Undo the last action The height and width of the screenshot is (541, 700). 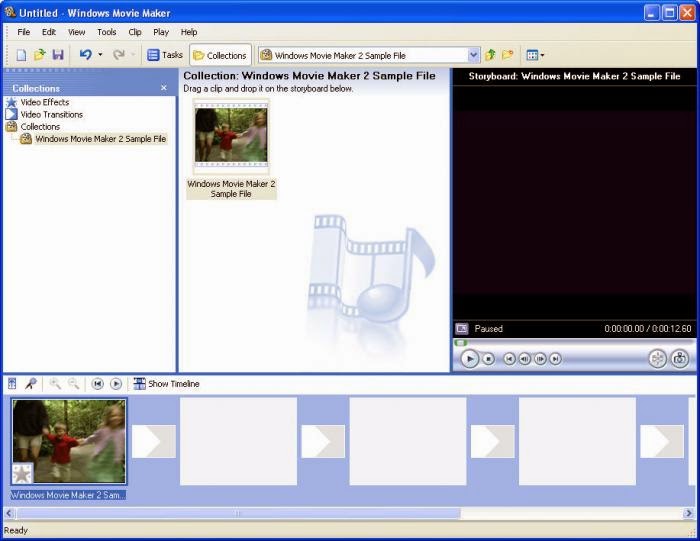click(x=85, y=55)
